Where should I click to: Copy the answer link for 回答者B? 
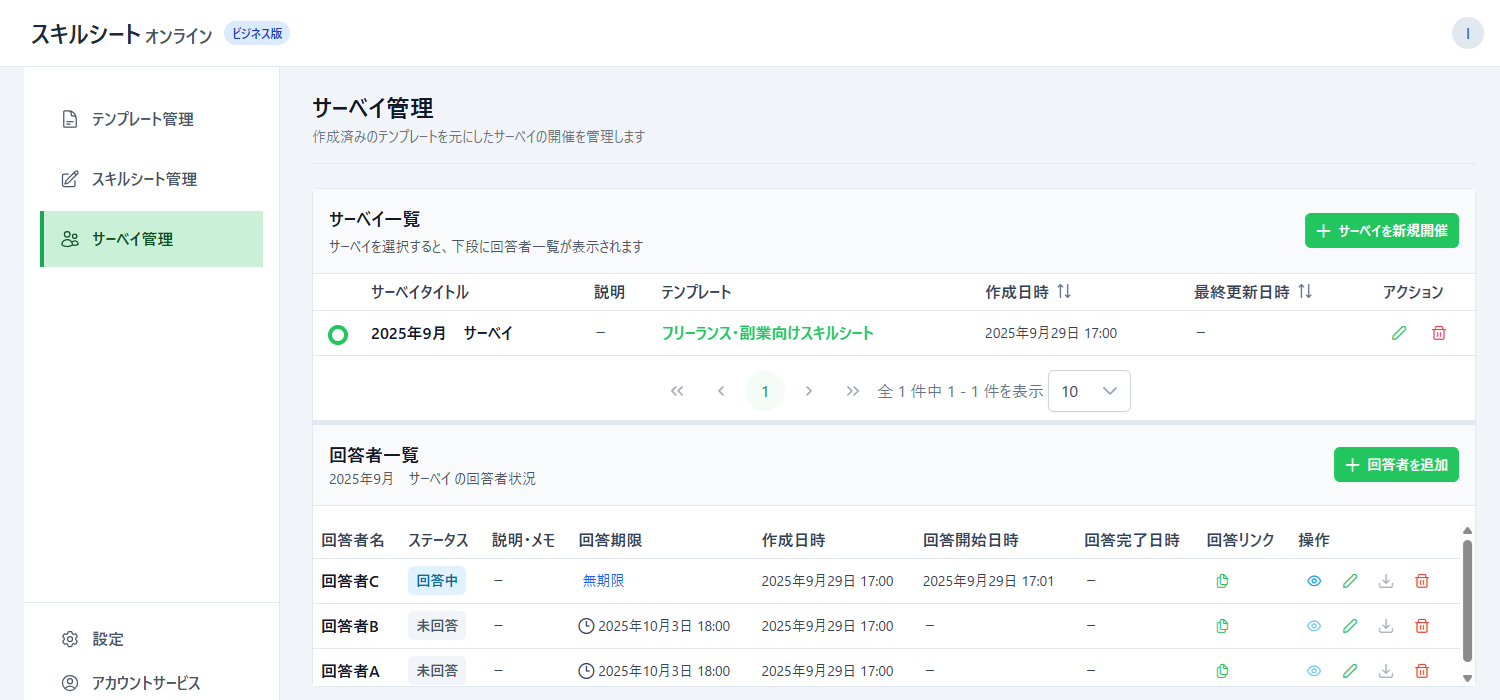pos(1221,626)
